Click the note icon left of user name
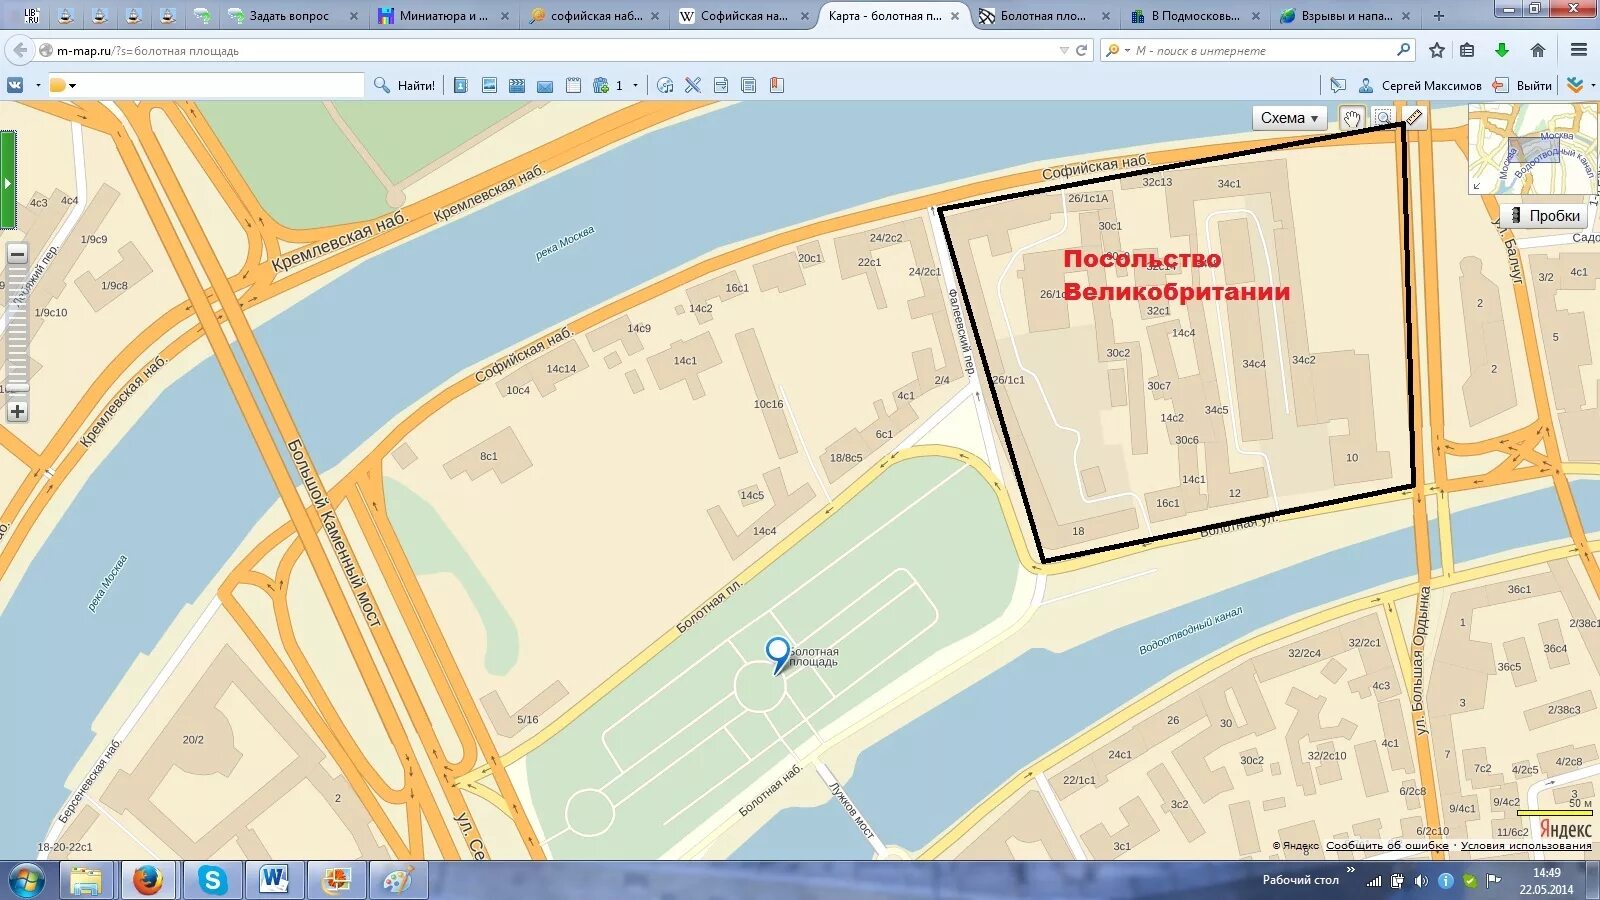 tap(1338, 85)
